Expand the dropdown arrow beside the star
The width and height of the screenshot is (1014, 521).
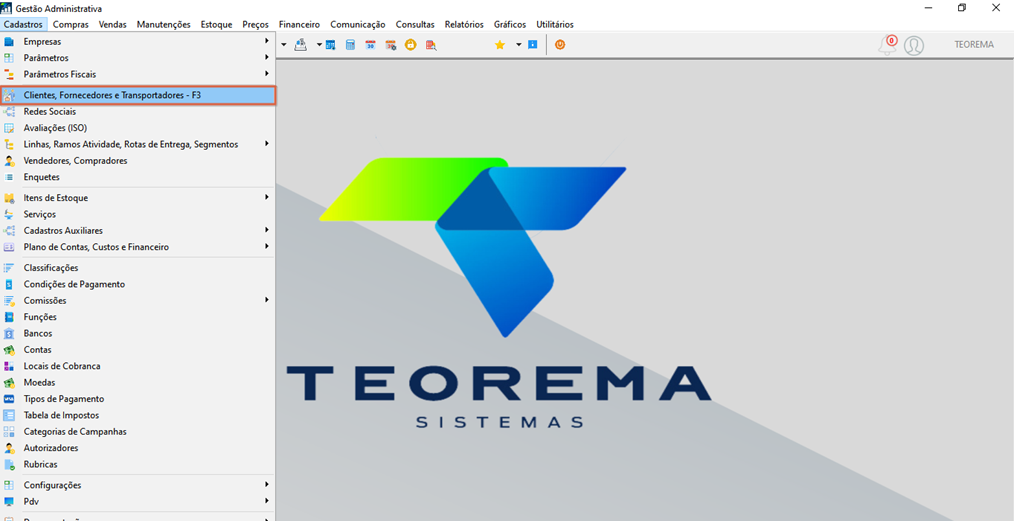coord(519,45)
